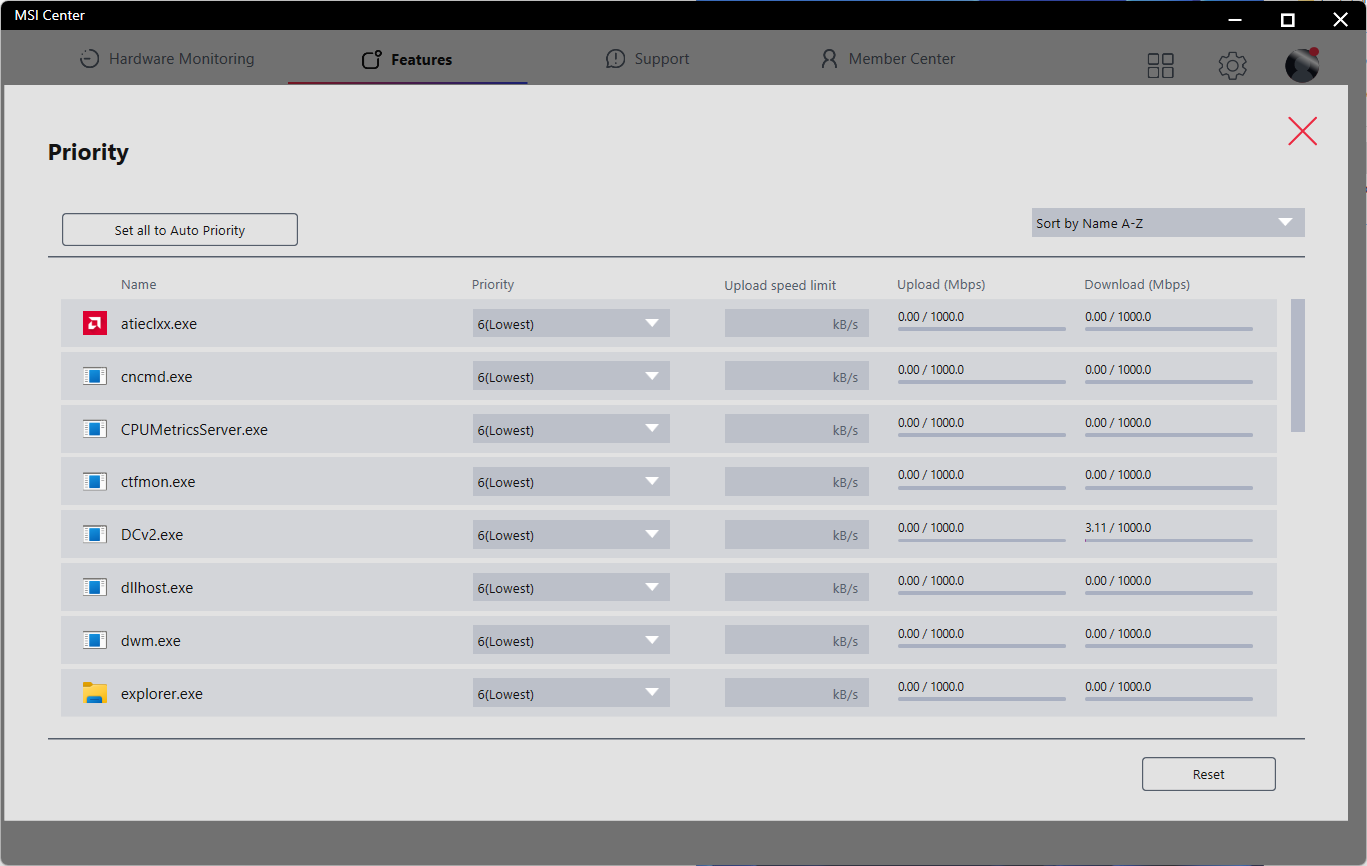Click the process list vertical scrollbar
The height and width of the screenshot is (866, 1367).
(1298, 365)
